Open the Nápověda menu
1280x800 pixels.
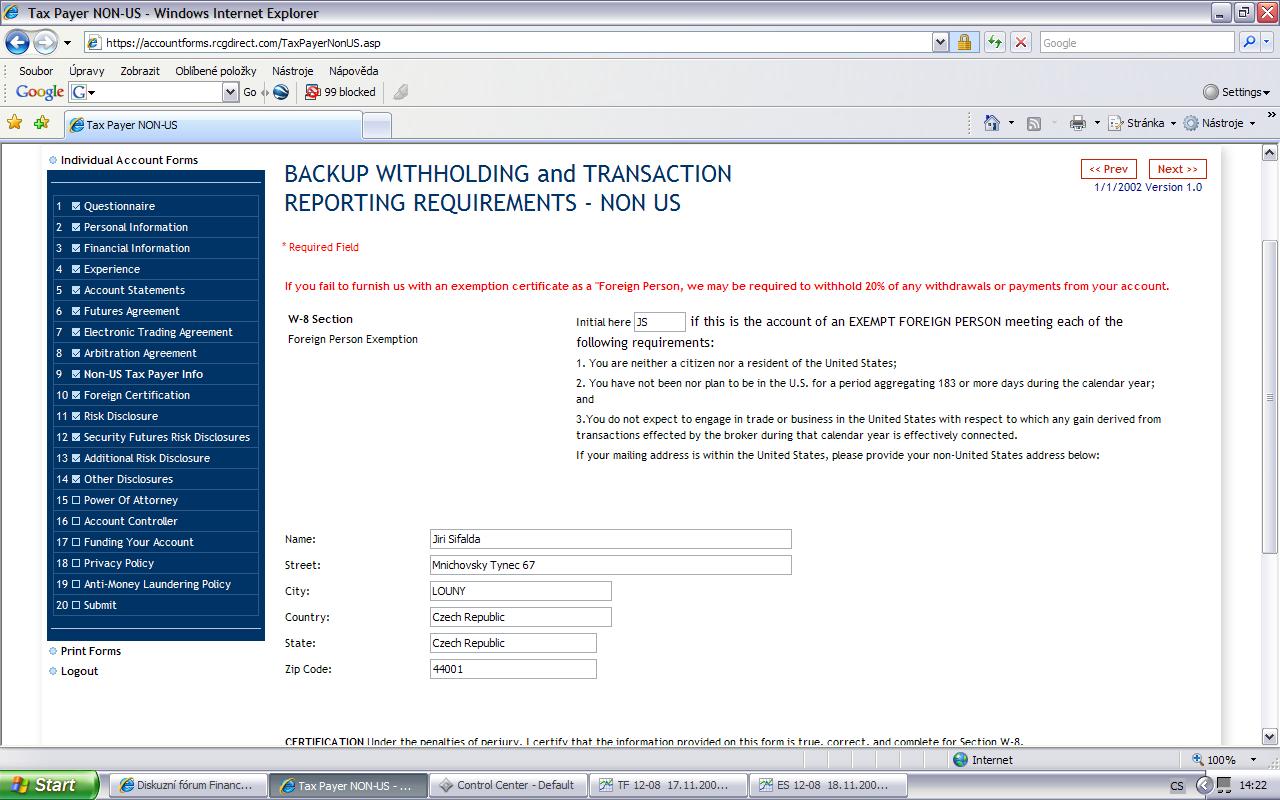pos(354,71)
